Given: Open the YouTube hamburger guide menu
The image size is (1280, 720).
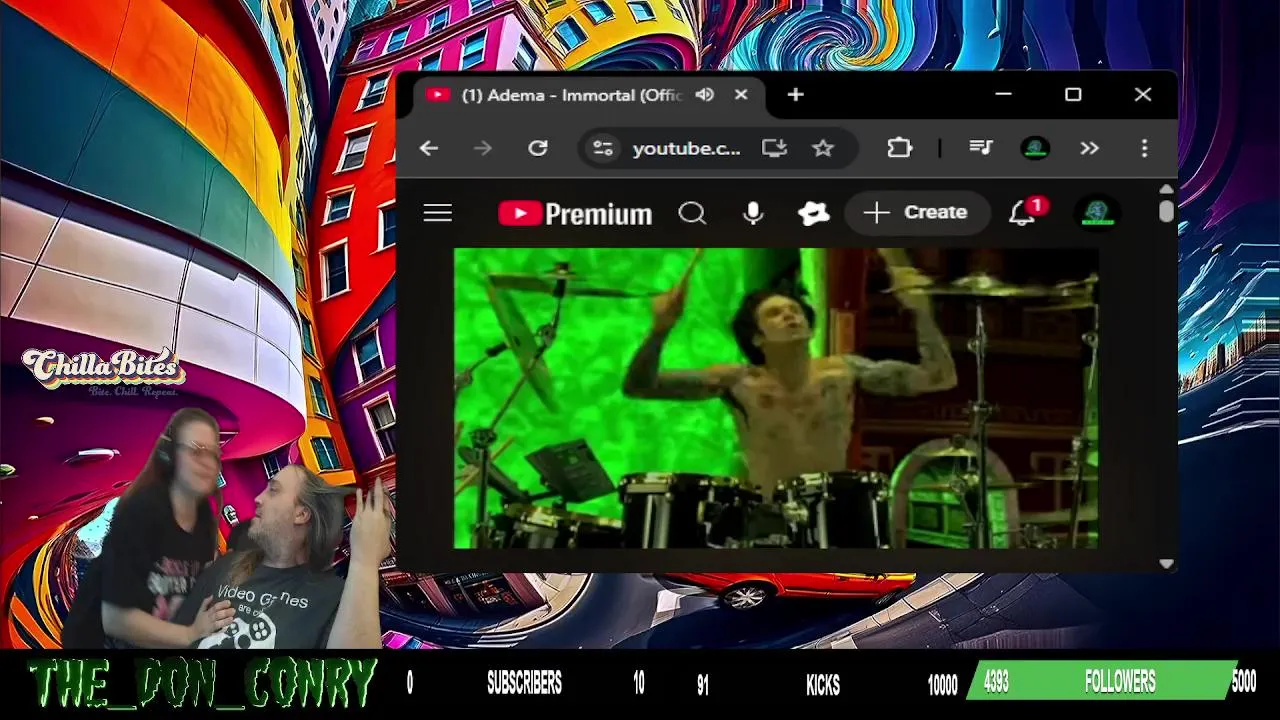Looking at the screenshot, I should point(438,213).
